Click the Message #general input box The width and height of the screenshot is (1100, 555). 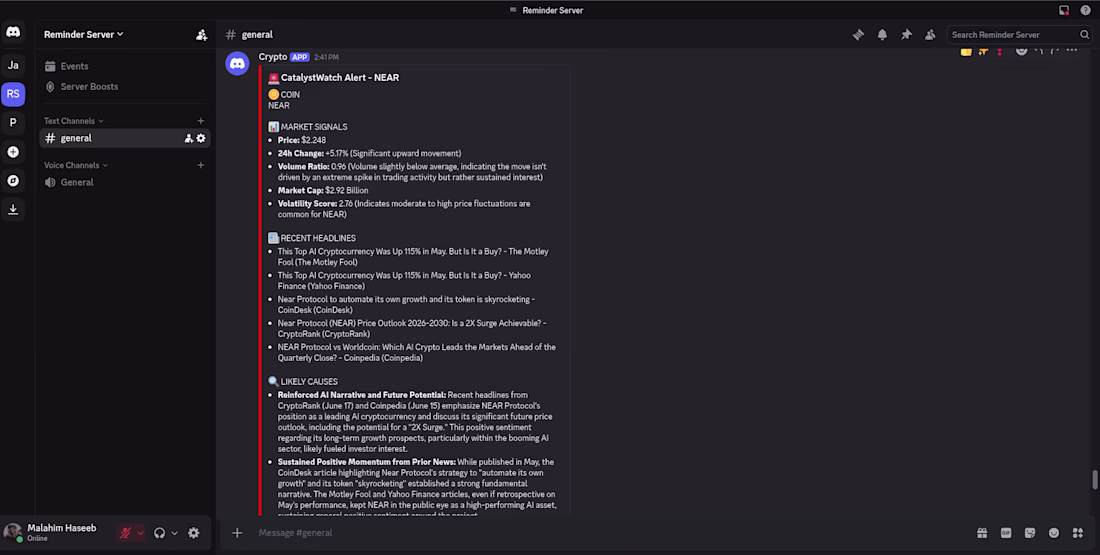[x=610, y=533]
